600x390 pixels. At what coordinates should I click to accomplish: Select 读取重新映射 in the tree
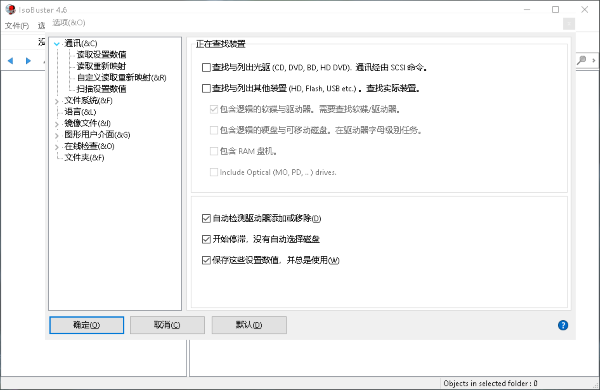(x=101, y=66)
